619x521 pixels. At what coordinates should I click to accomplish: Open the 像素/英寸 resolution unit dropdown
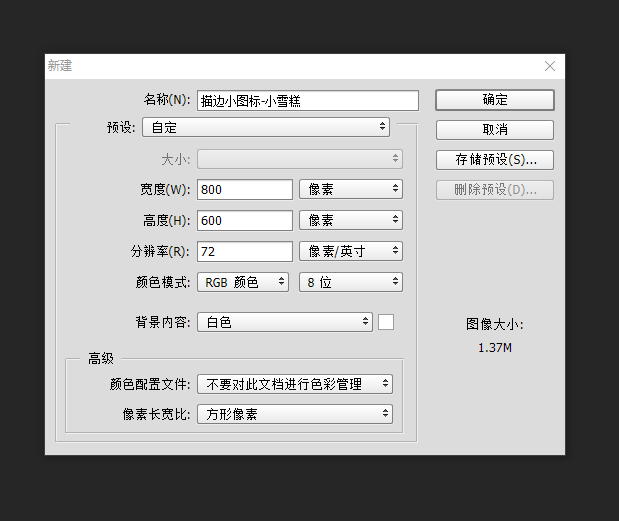(351, 251)
